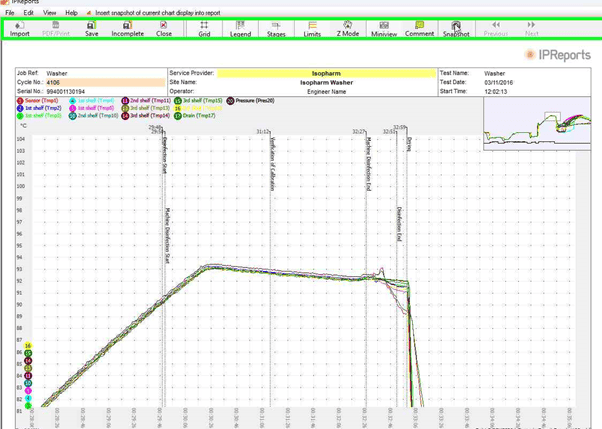
Task: Click the 32:27 stage time label
Action: coord(359,132)
